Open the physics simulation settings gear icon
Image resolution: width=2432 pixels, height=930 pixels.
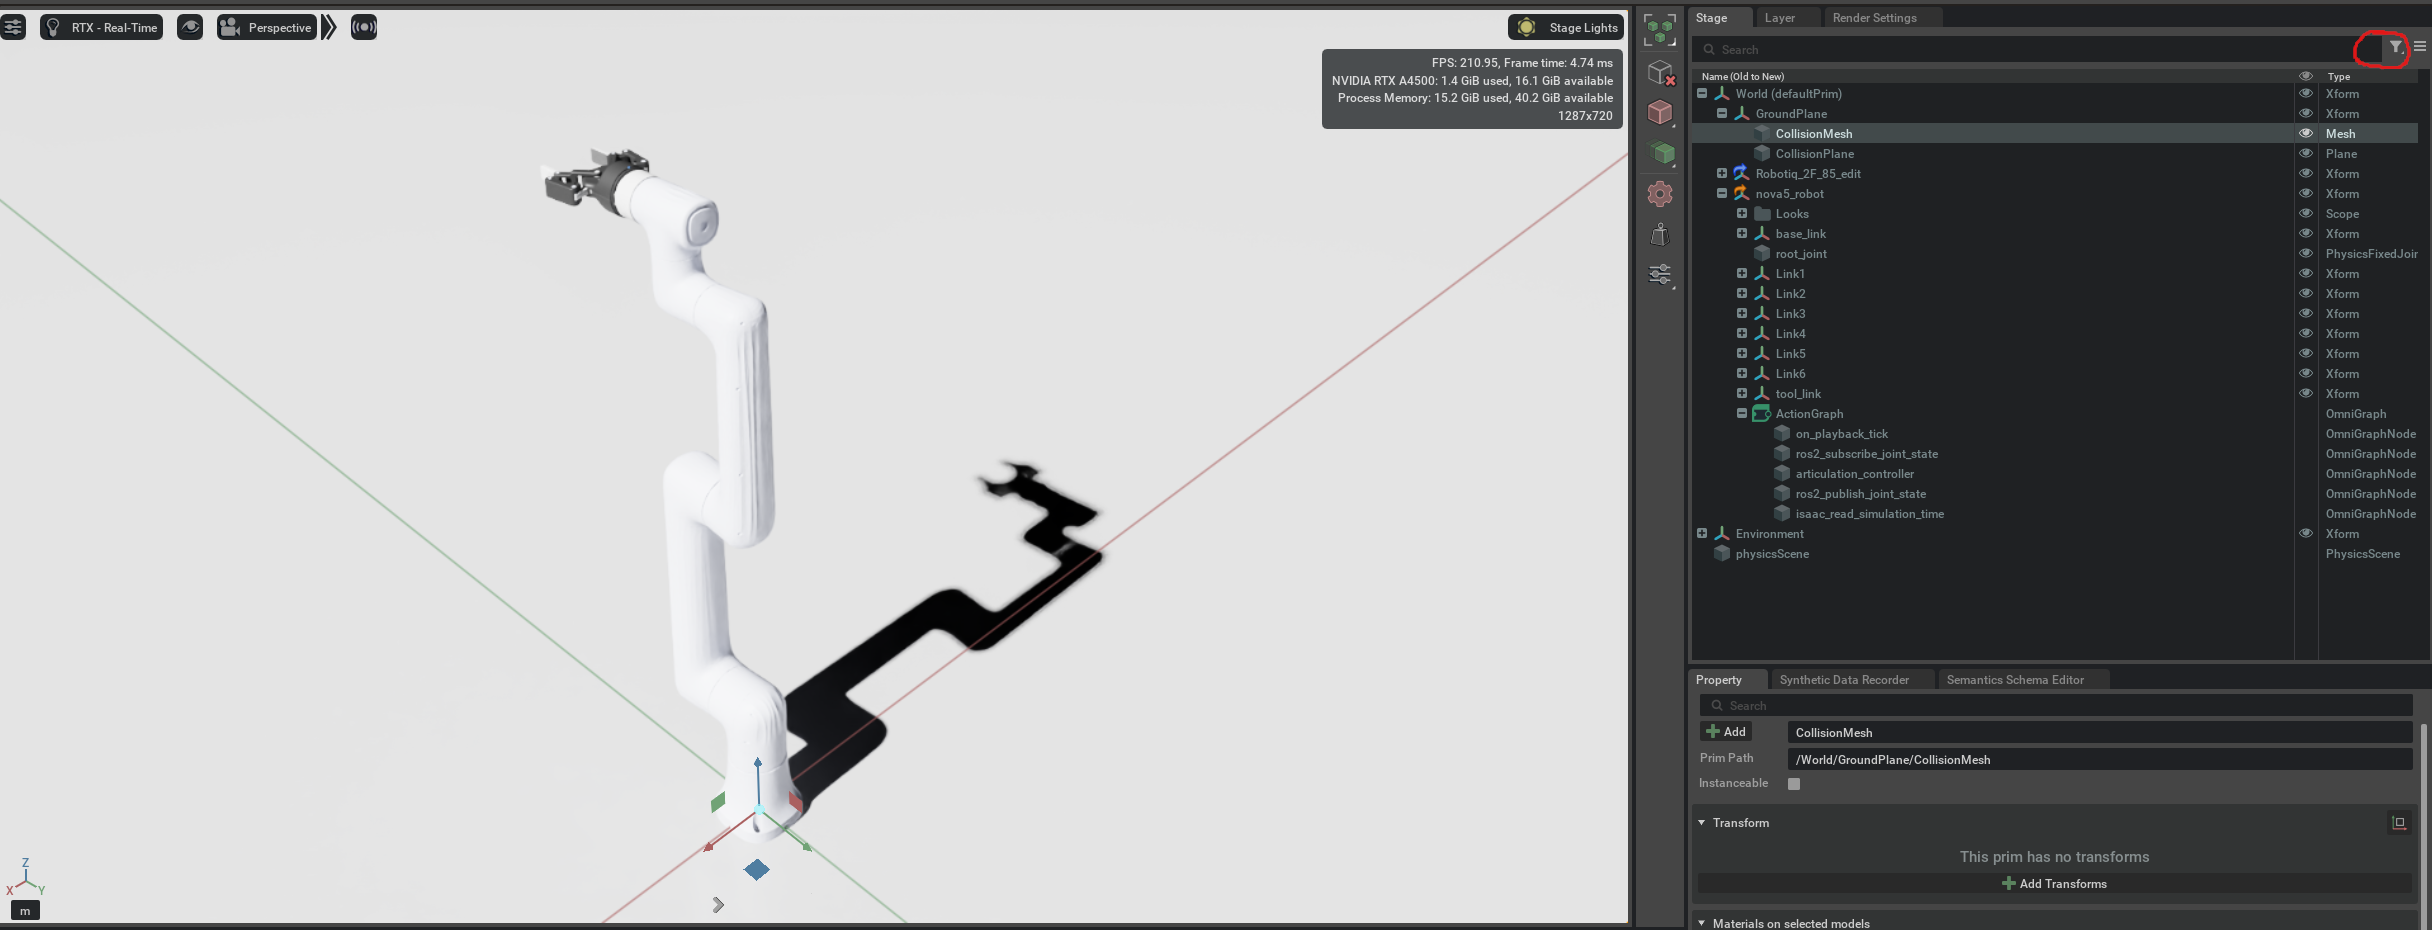1660,193
